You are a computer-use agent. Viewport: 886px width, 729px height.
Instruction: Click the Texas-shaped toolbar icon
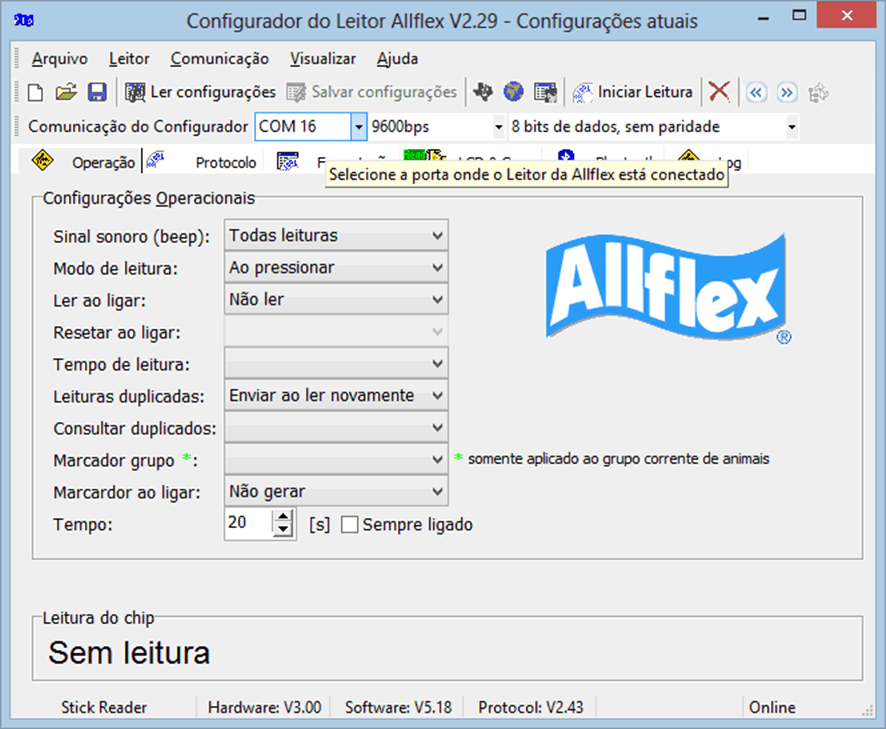point(483,92)
